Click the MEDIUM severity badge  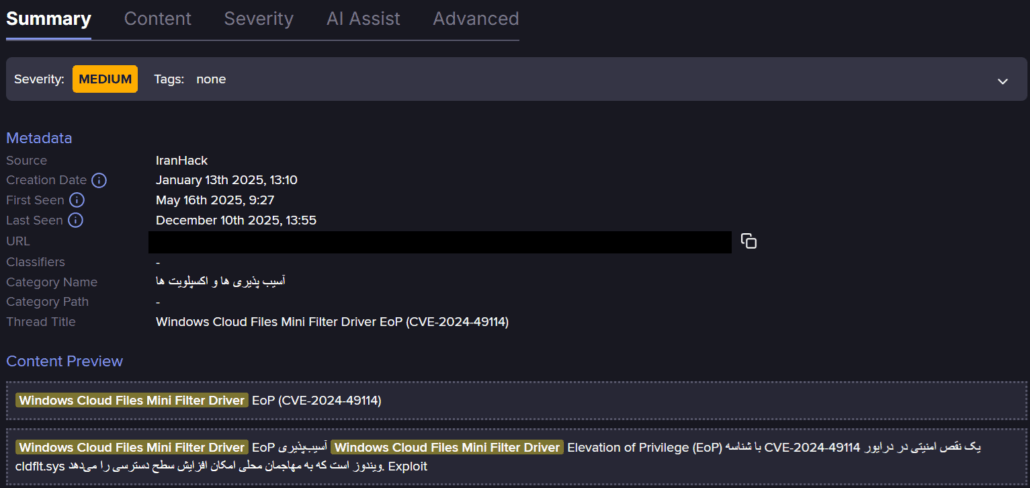click(105, 79)
